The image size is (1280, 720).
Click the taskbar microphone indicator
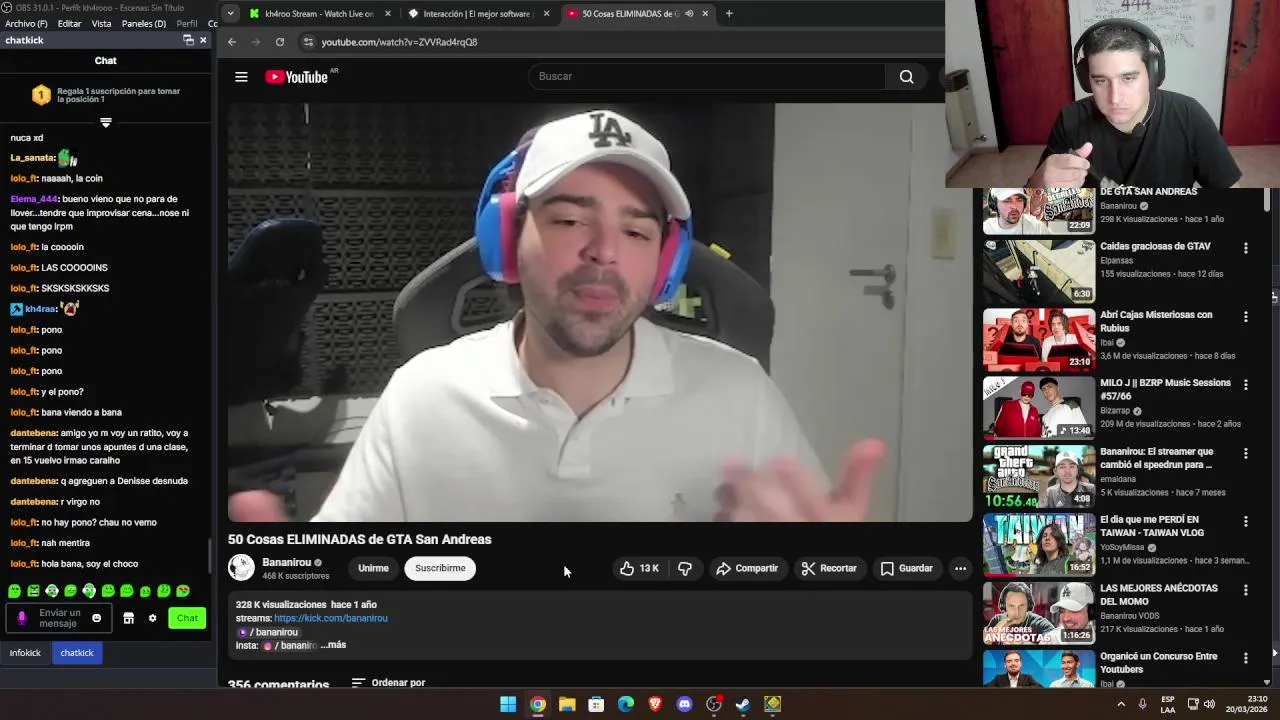1143,704
